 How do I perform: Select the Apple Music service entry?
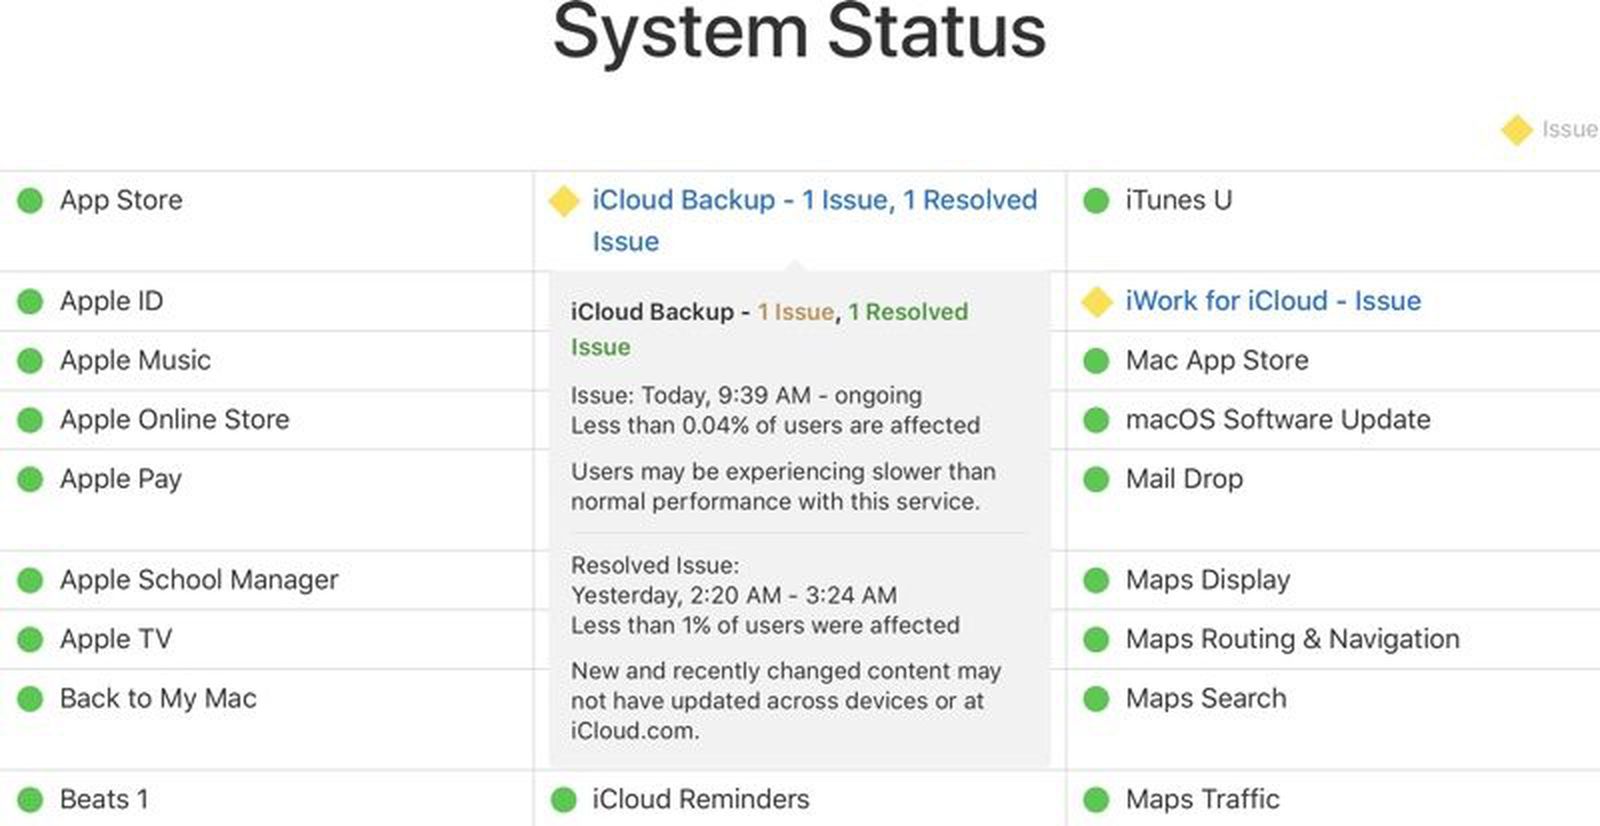click(135, 360)
